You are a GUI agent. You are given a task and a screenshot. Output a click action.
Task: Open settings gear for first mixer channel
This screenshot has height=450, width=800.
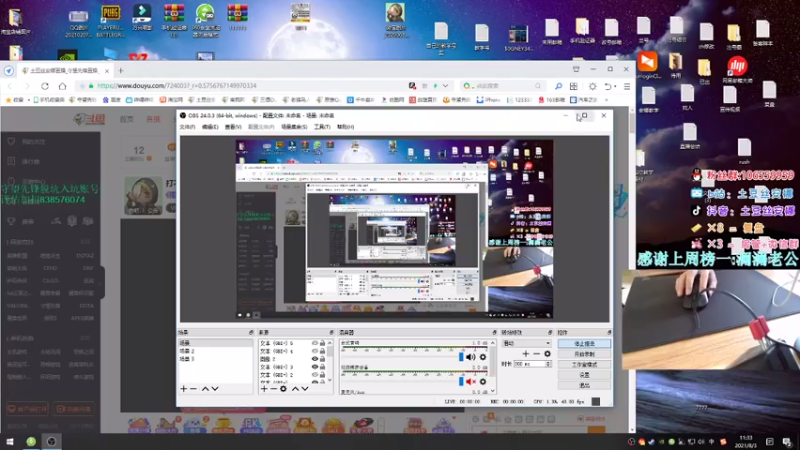click(483, 357)
